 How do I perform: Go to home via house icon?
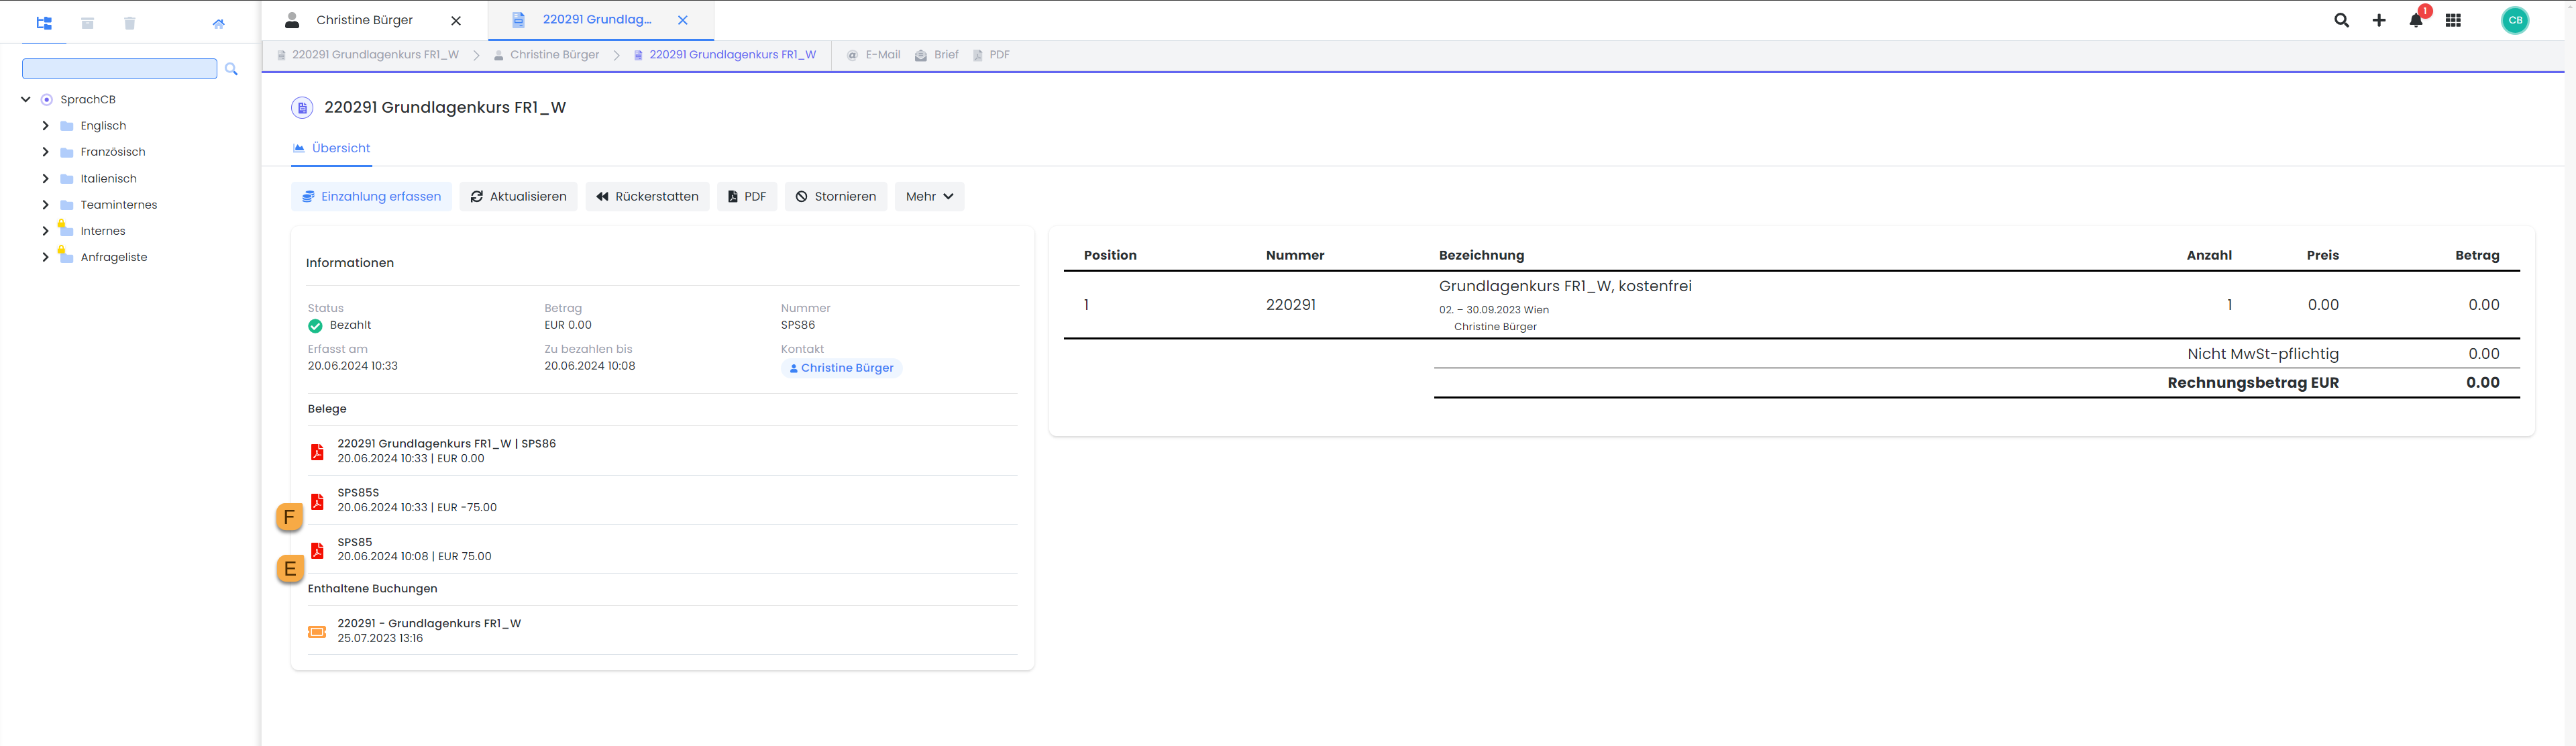tap(219, 23)
